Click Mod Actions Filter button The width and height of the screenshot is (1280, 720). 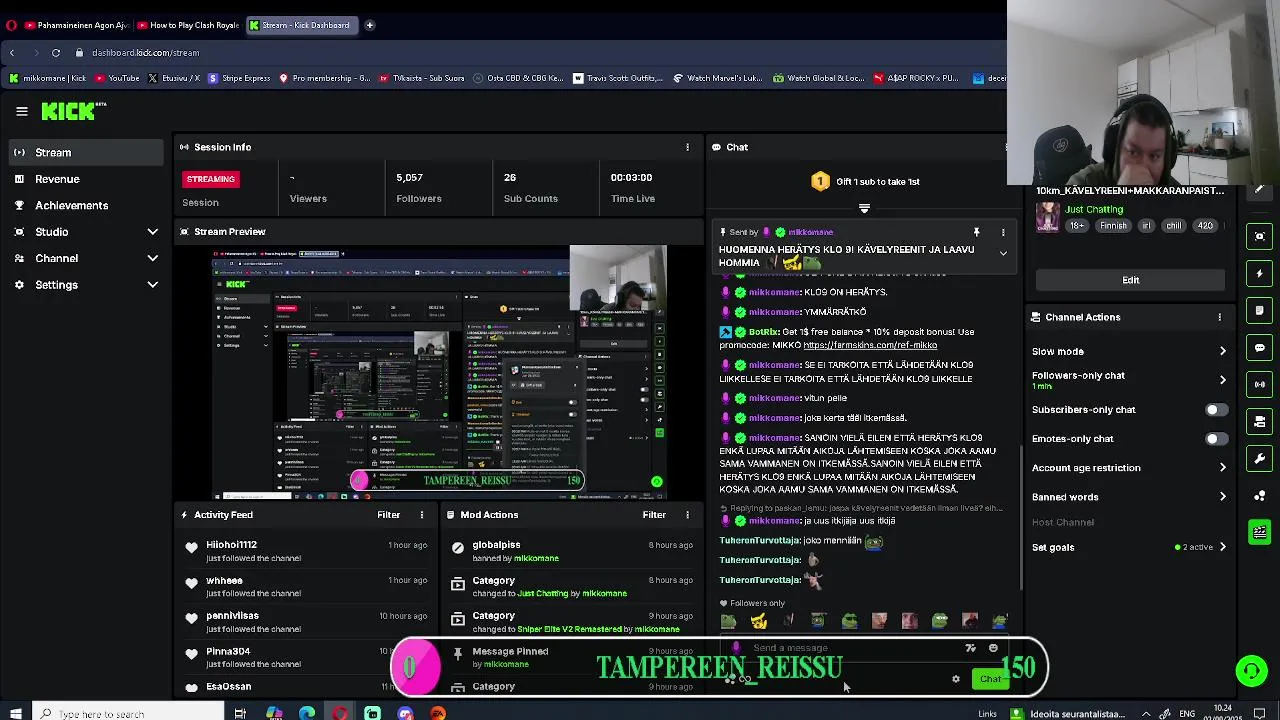(x=654, y=515)
